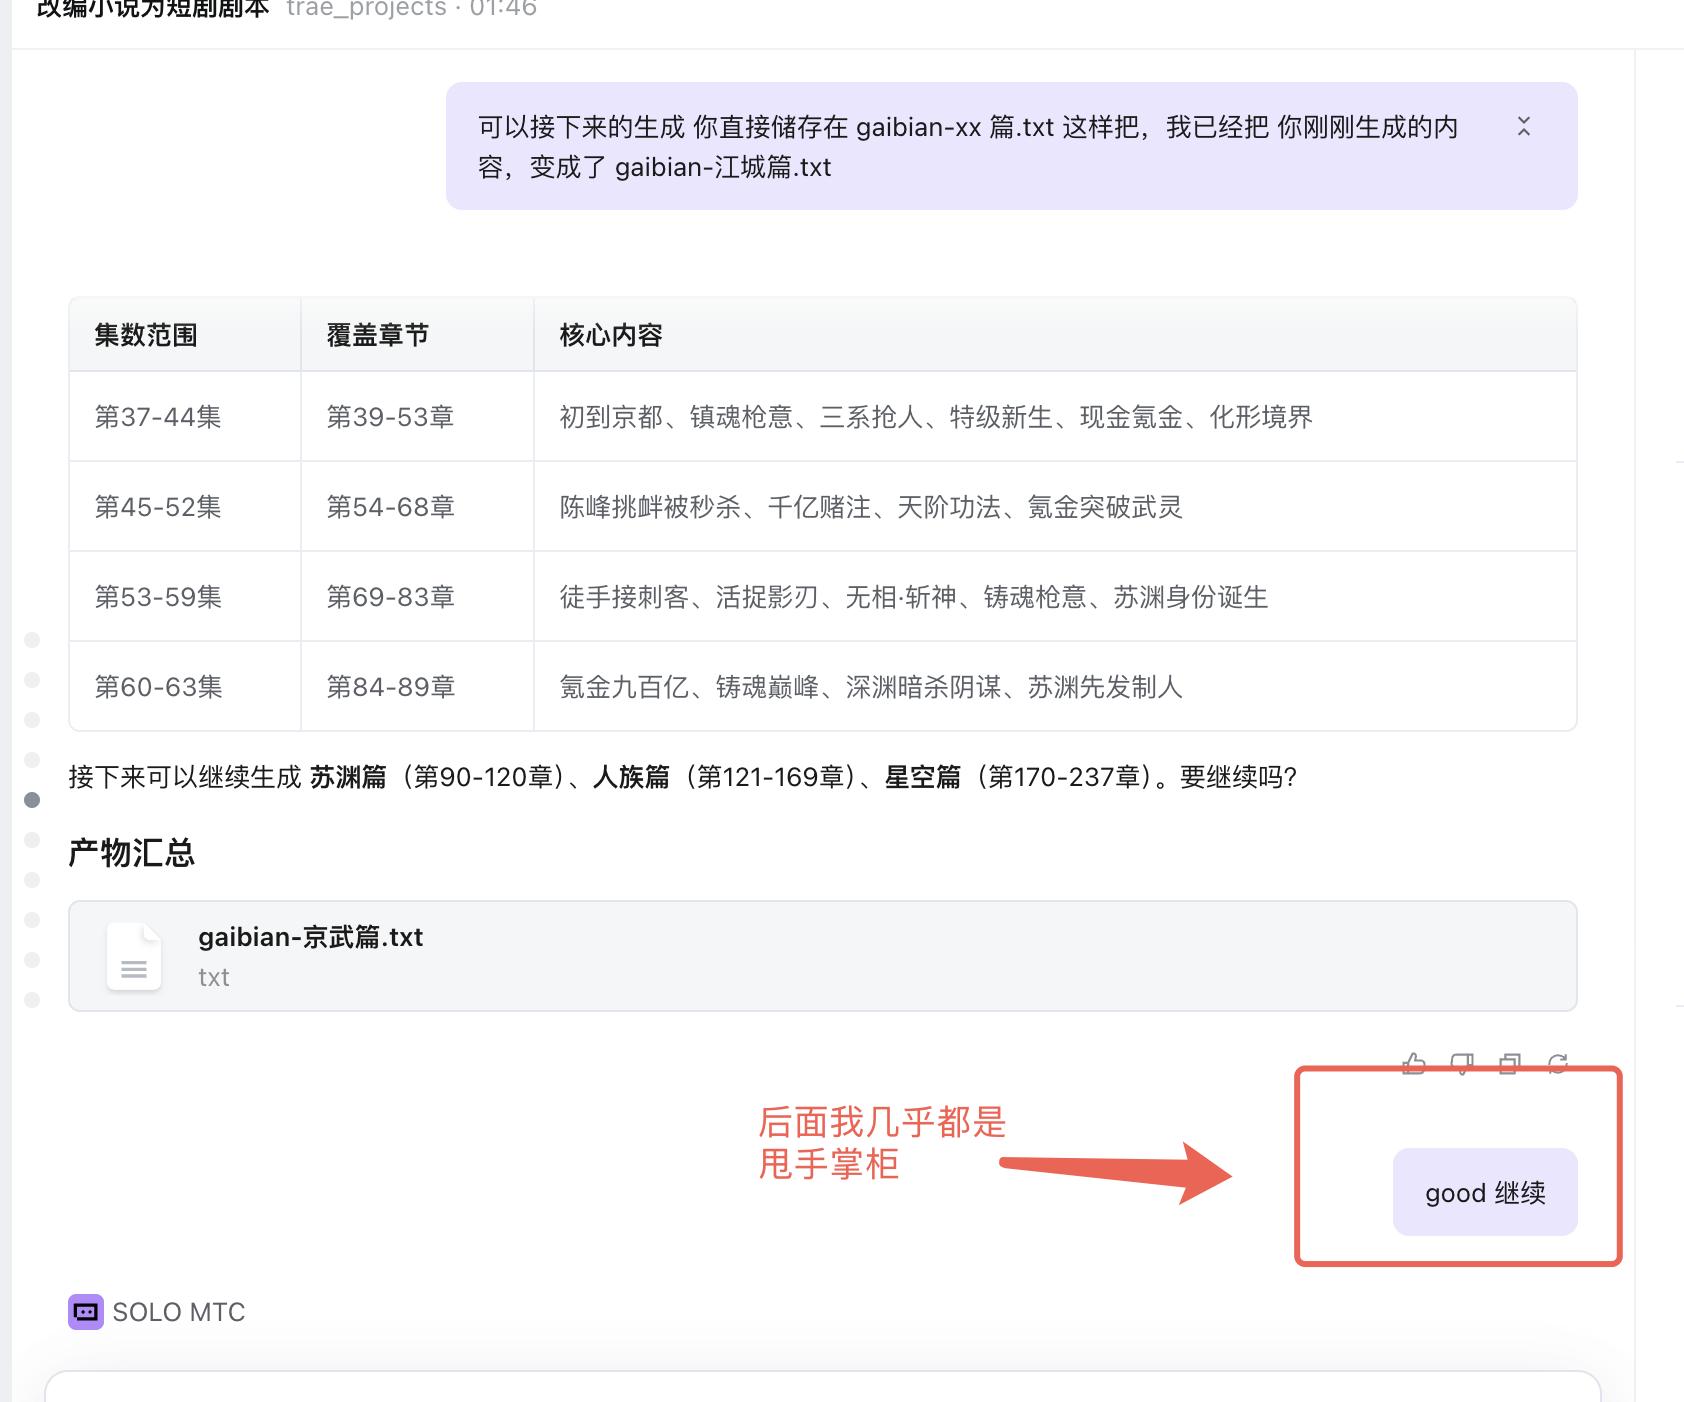Regenerate the response with the refresh icon
Viewport: 1684px width, 1402px height.
click(1558, 1063)
